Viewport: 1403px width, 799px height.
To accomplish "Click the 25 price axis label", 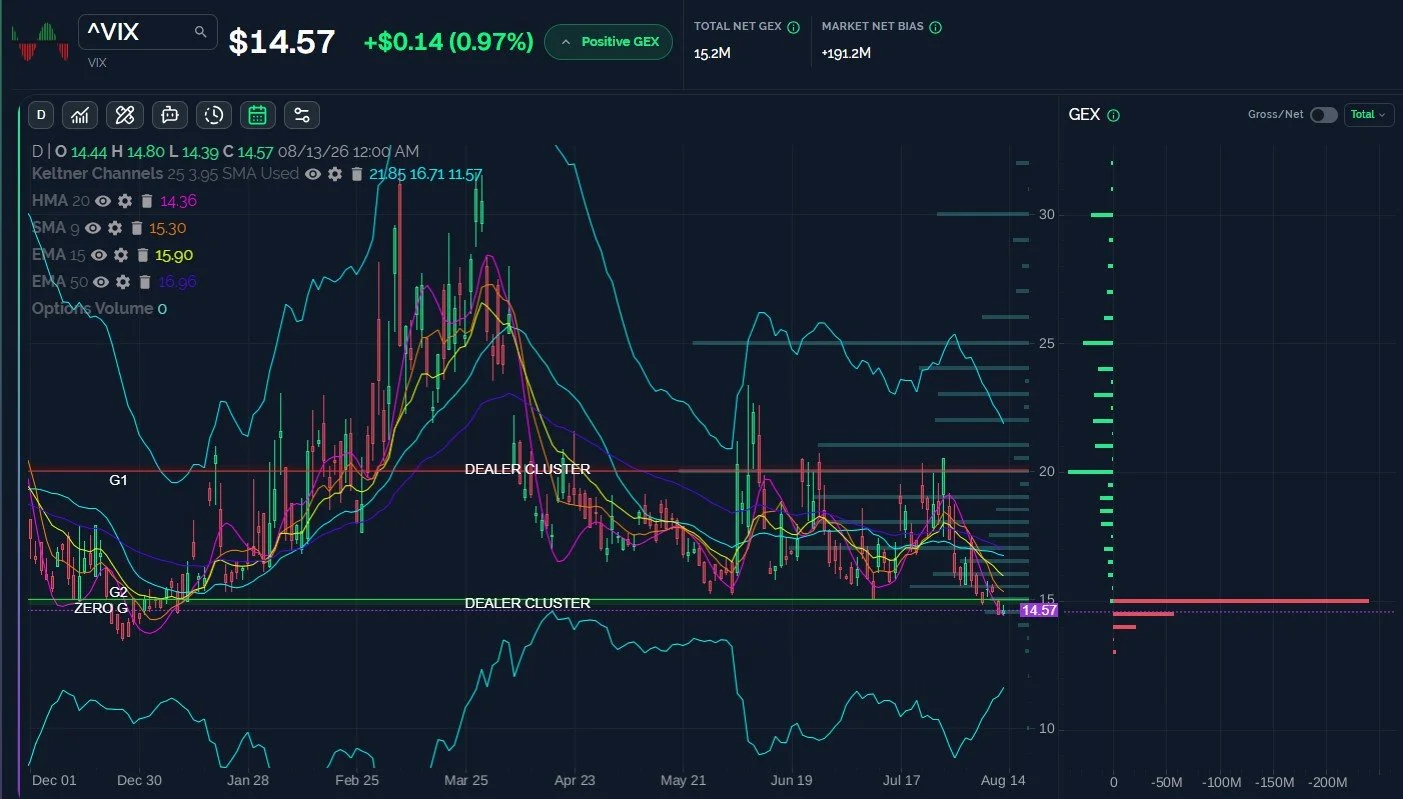I will (1046, 343).
